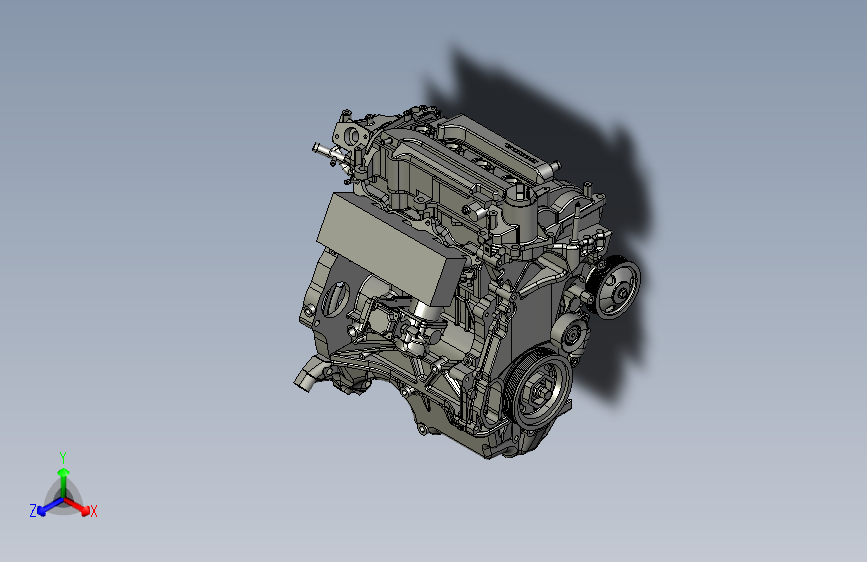867x562 pixels.
Task: Click the green Y axis of the triad
Action: pos(63,482)
